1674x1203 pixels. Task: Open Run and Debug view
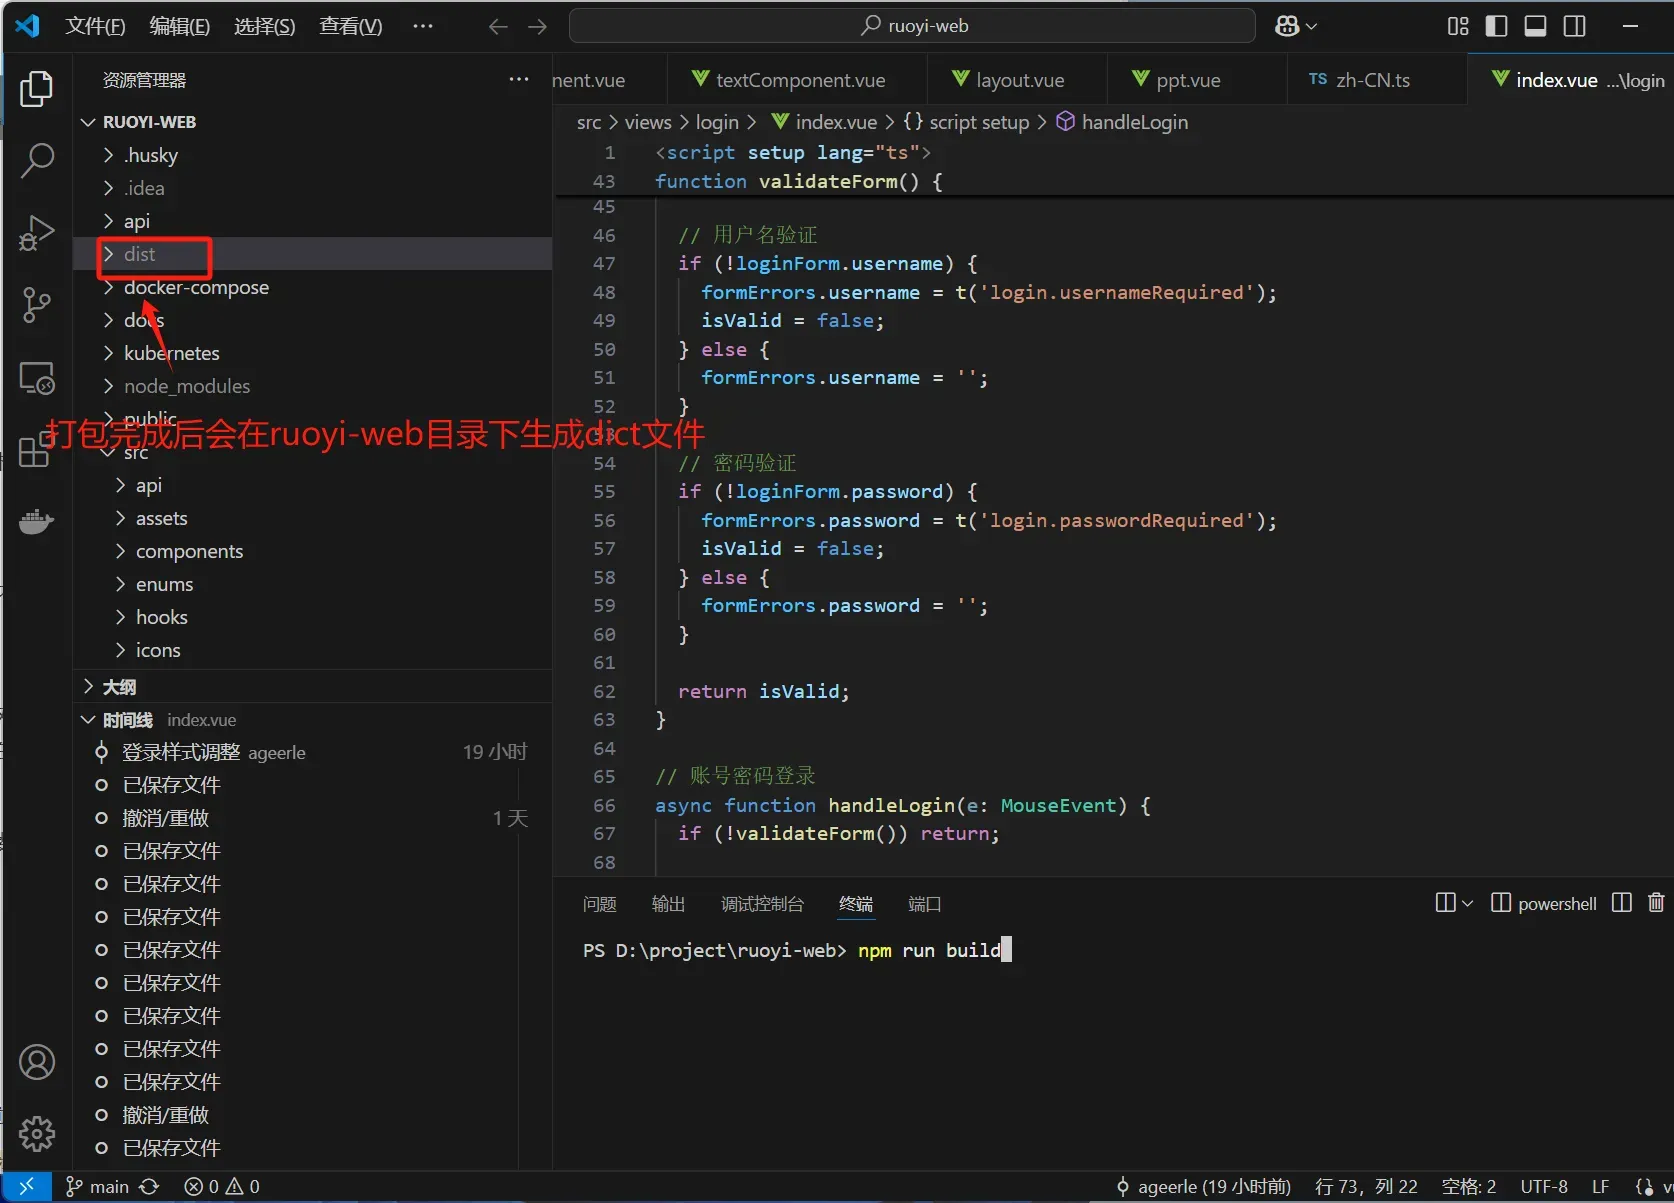(37, 233)
